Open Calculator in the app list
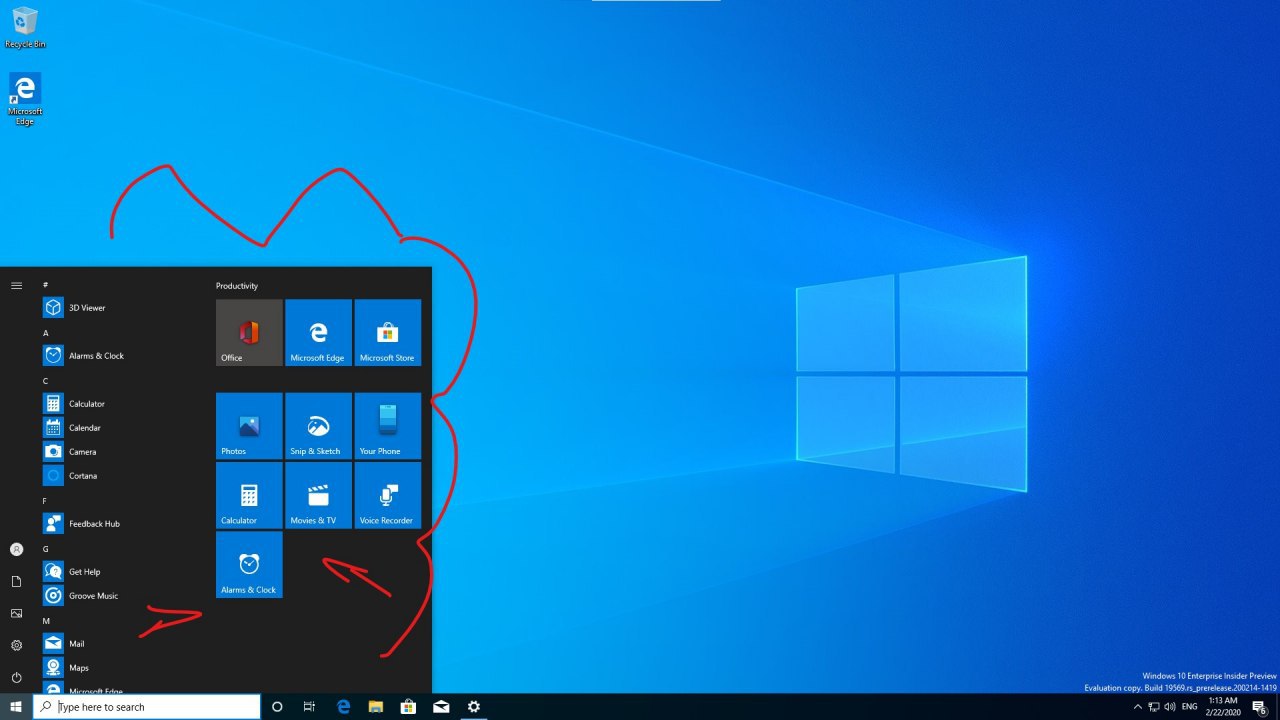The width and height of the screenshot is (1280, 720). coord(120,404)
